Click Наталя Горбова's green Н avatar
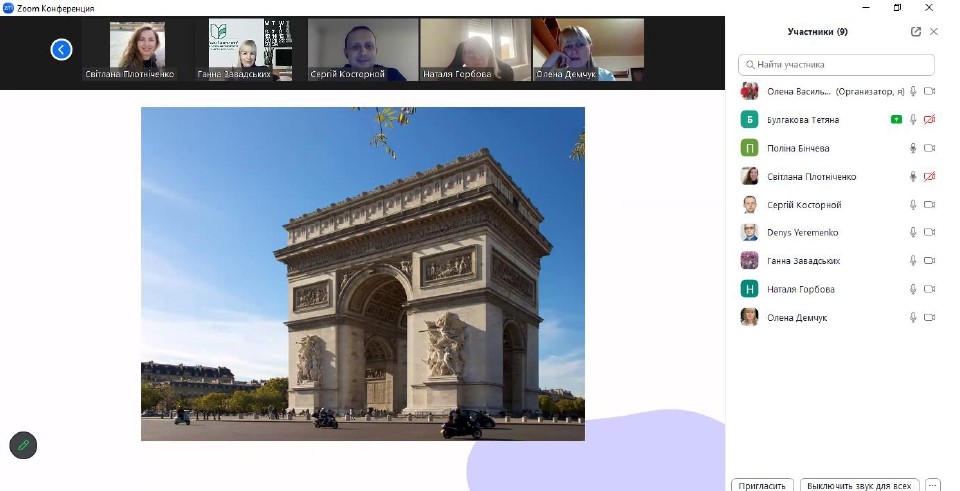 (x=749, y=289)
